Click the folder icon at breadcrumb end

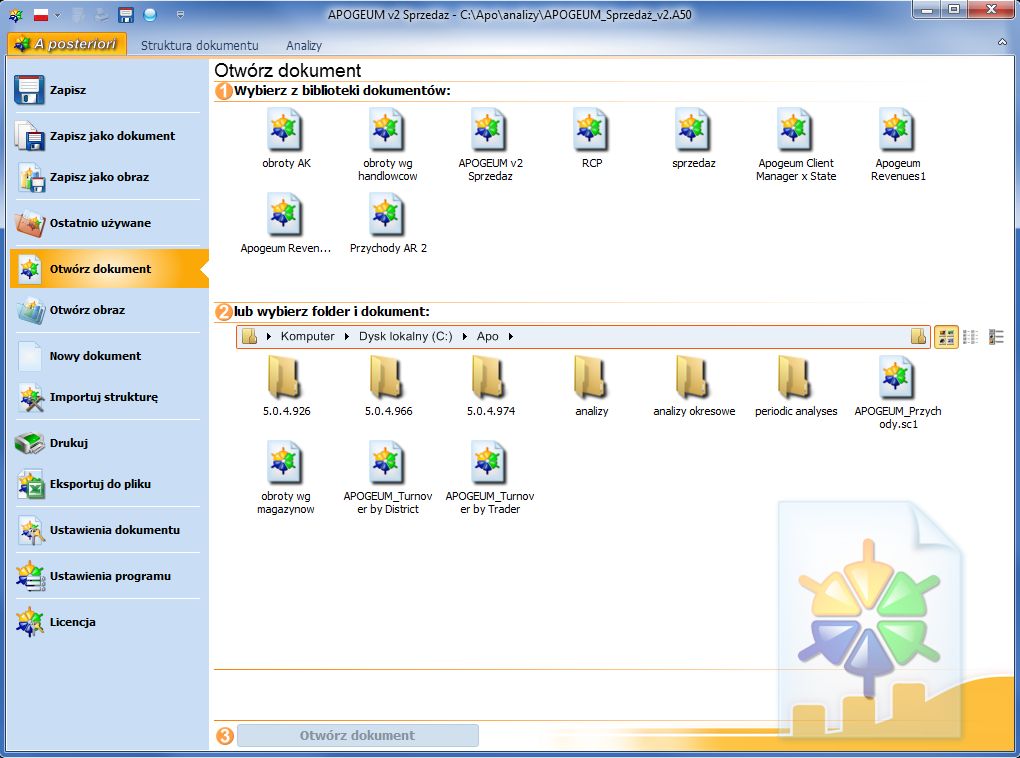point(919,336)
